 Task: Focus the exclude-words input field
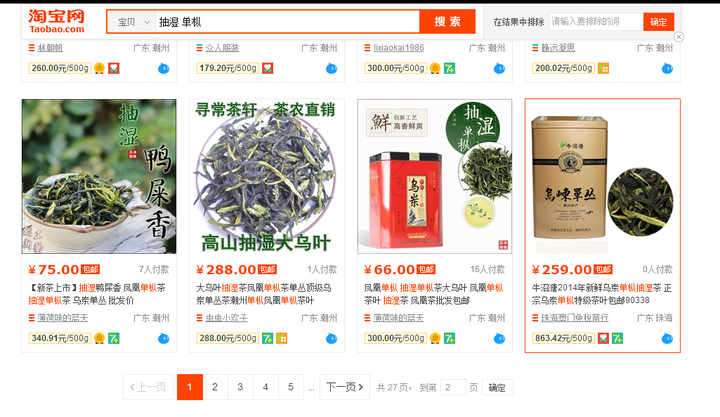point(596,22)
